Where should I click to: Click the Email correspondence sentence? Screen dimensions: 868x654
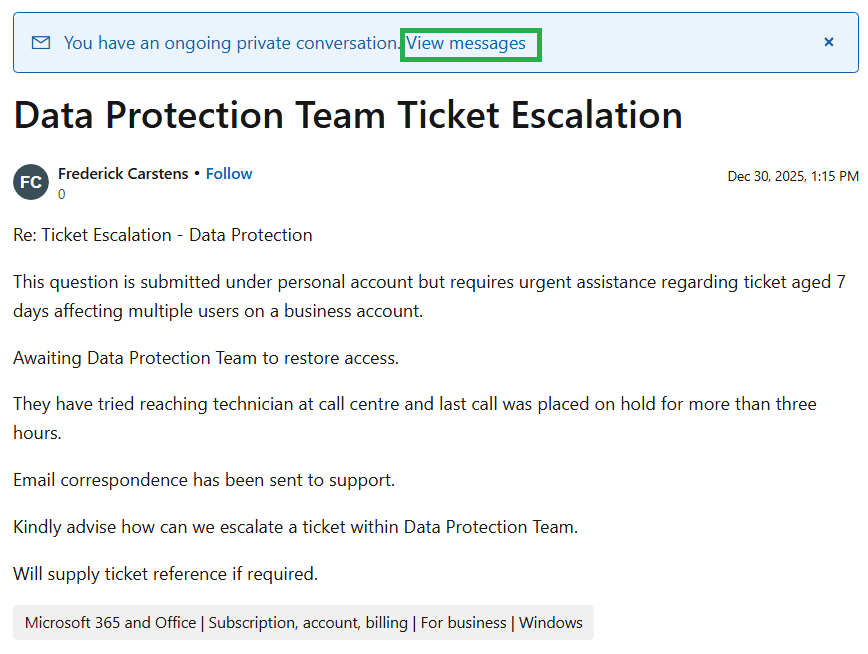[x=204, y=480]
